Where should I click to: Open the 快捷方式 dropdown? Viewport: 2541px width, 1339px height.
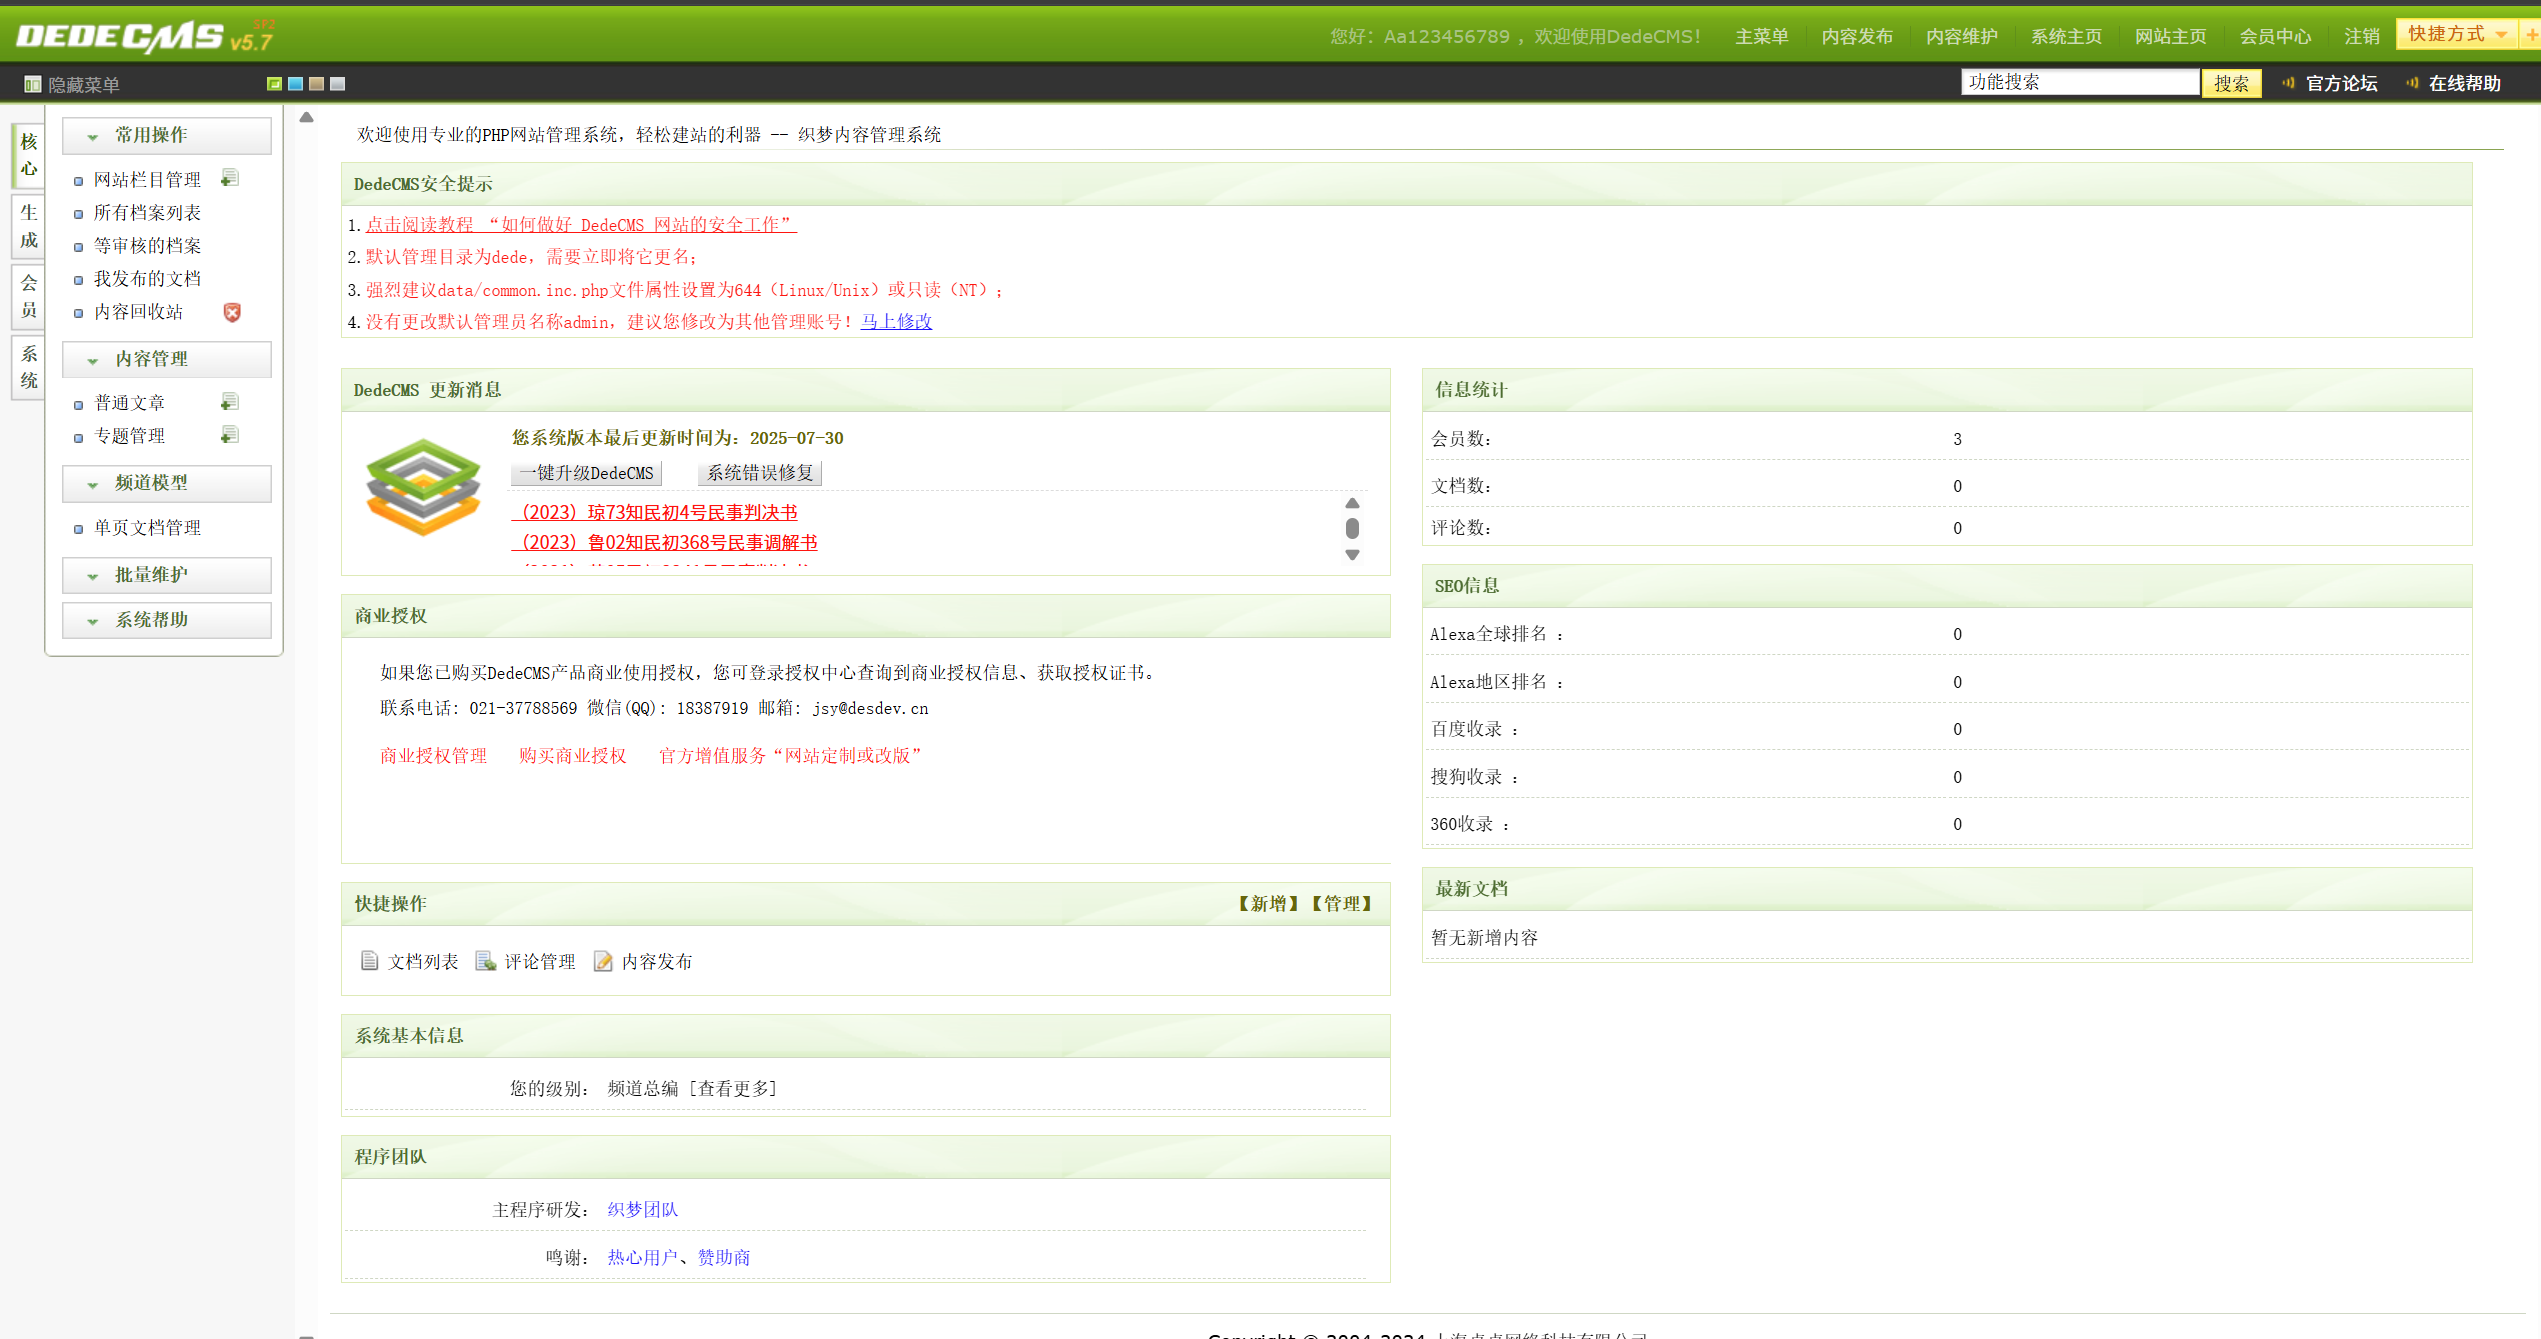pos(2456,34)
